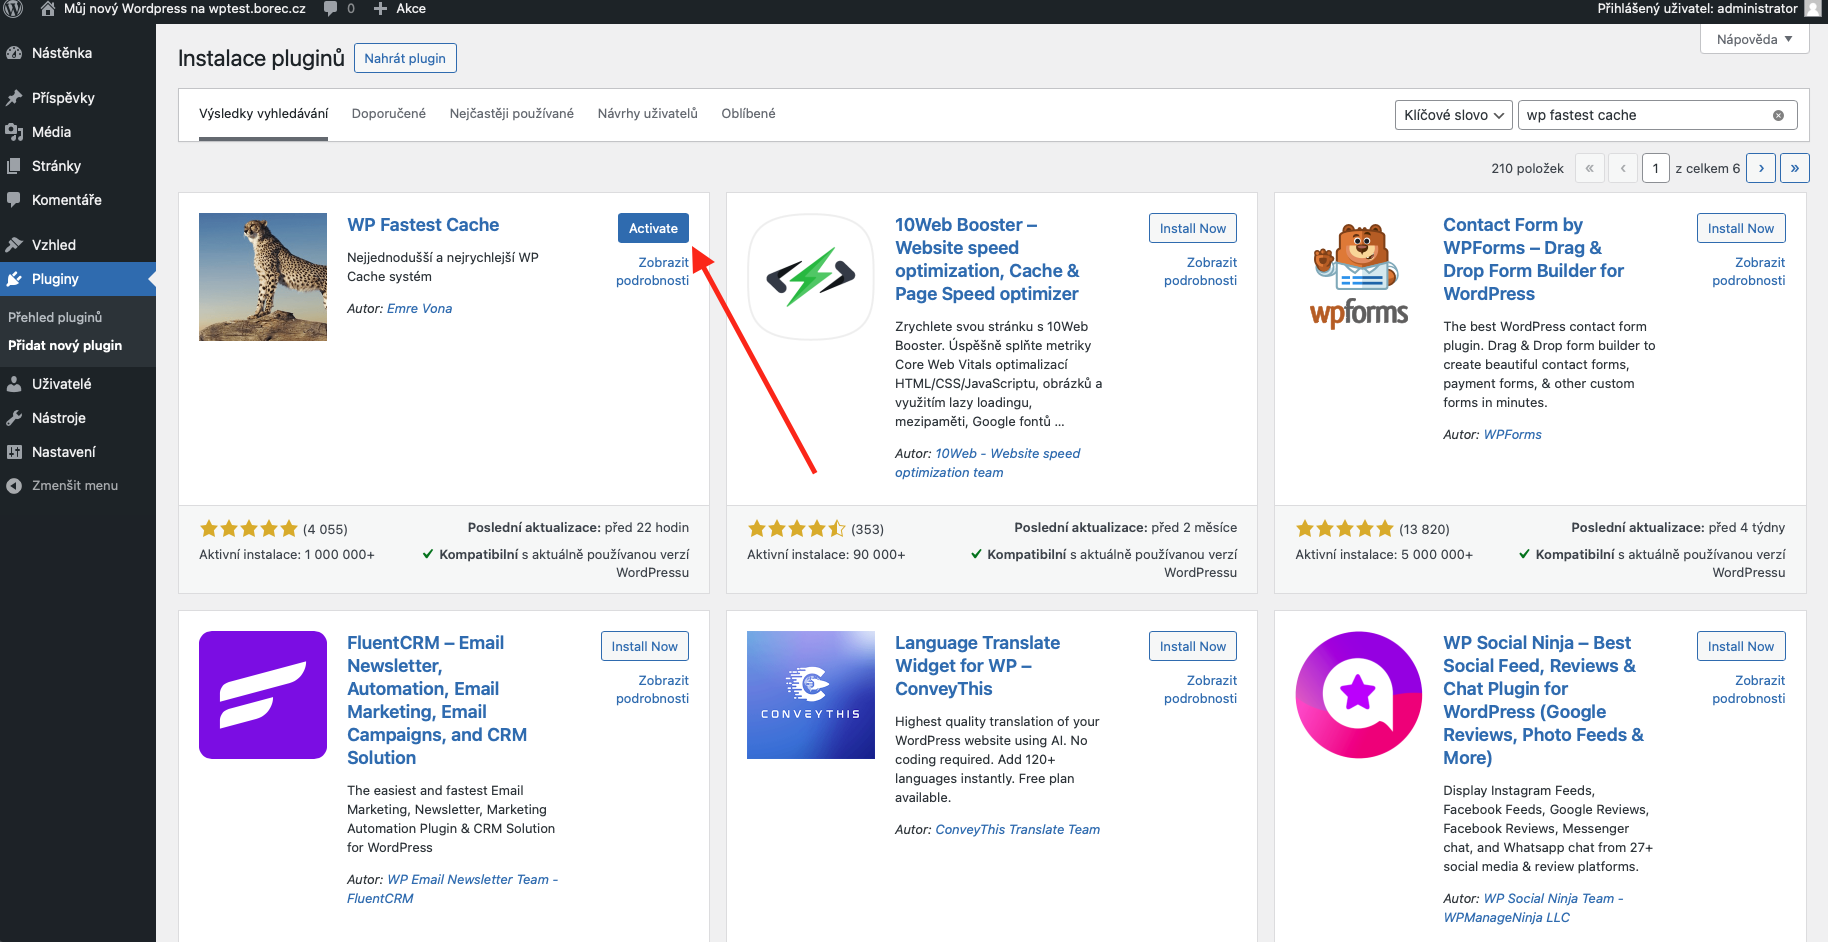Click the Nahrát plugin button

405,58
